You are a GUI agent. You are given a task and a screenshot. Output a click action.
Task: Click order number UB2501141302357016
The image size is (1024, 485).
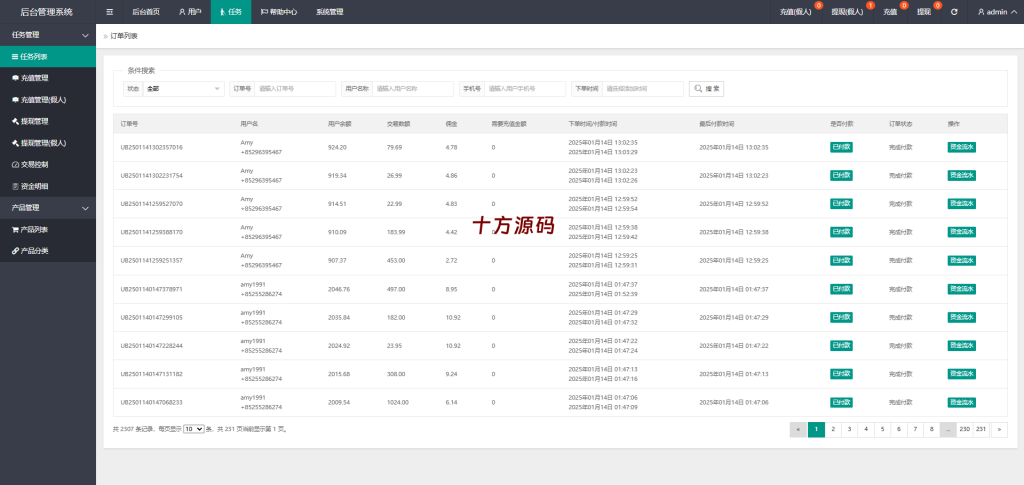click(152, 148)
